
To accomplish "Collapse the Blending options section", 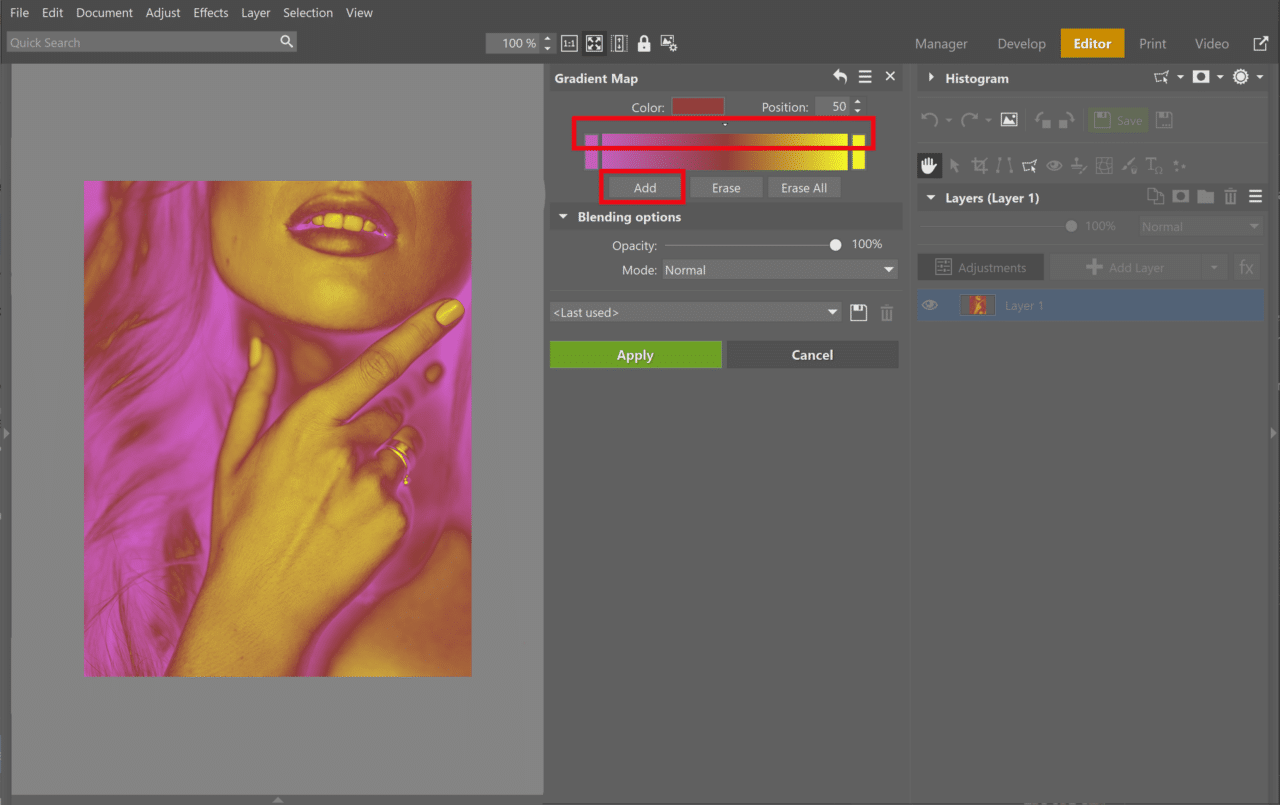I will [562, 216].
